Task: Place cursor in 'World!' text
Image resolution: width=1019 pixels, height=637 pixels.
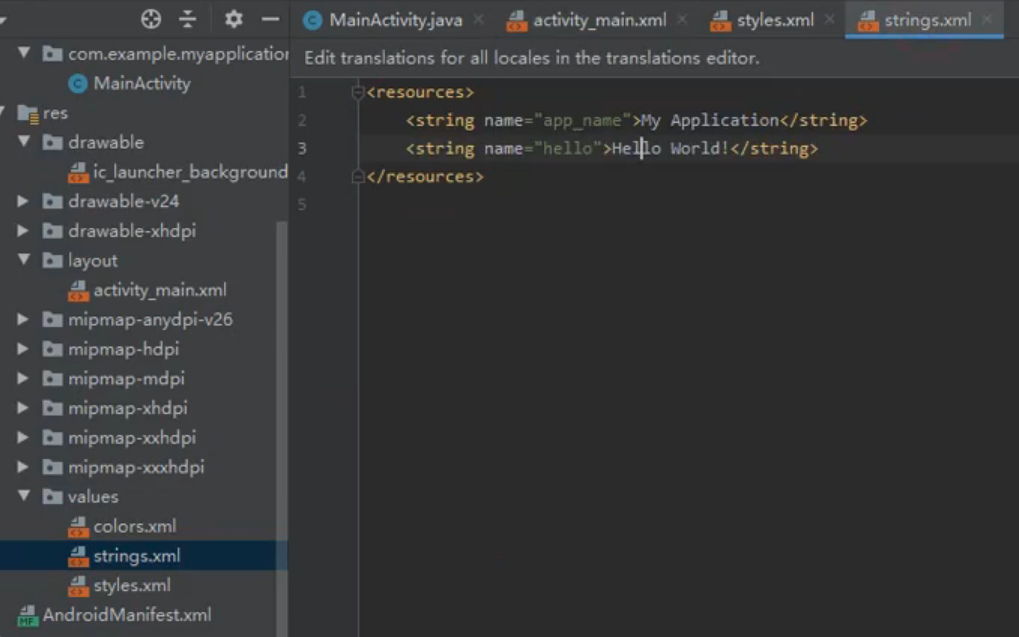Action: click(x=700, y=148)
